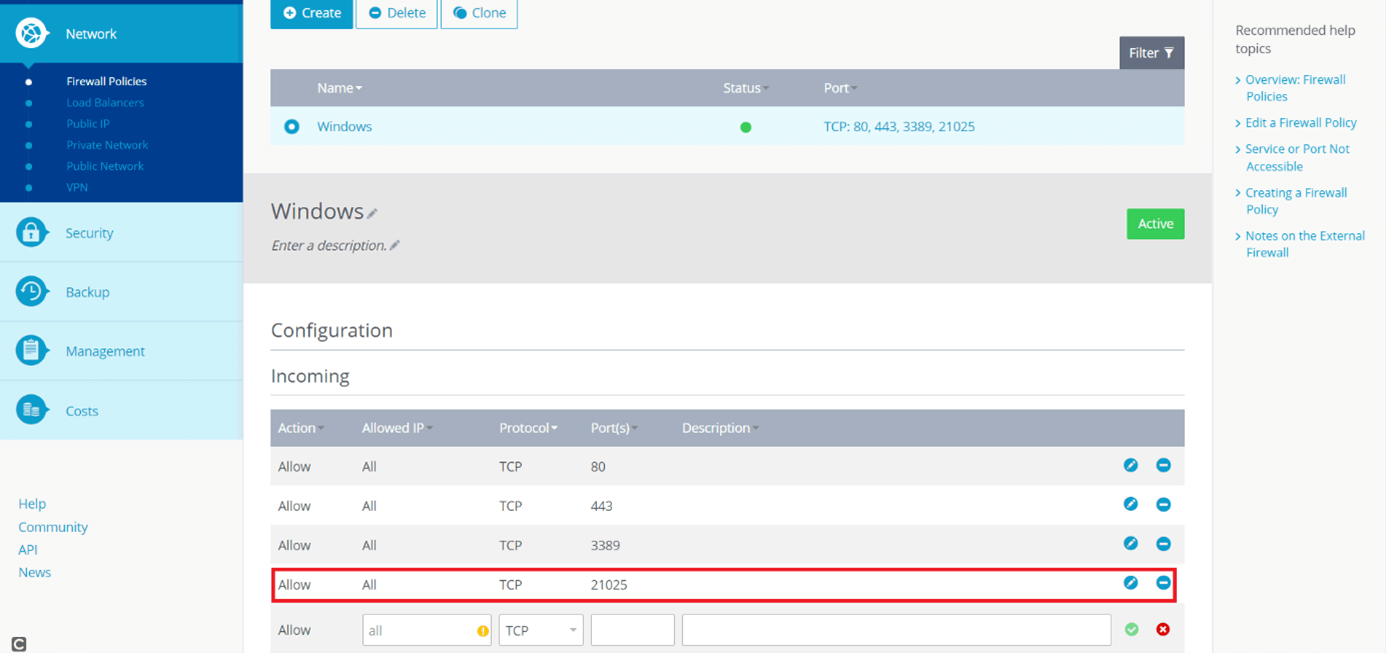Click the Create button

(311, 13)
